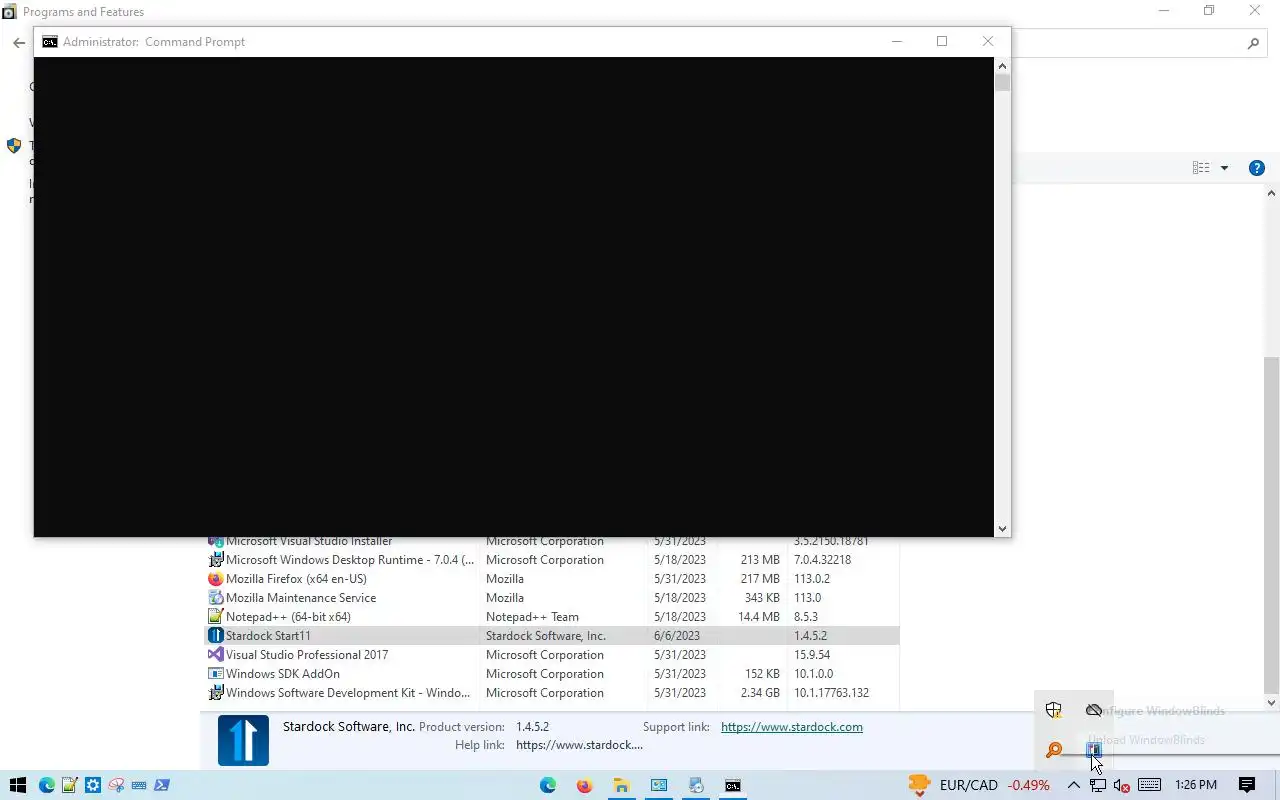This screenshot has height=800, width=1280.
Task: Click the "2.34 GB" size cell
Action: pos(759,693)
